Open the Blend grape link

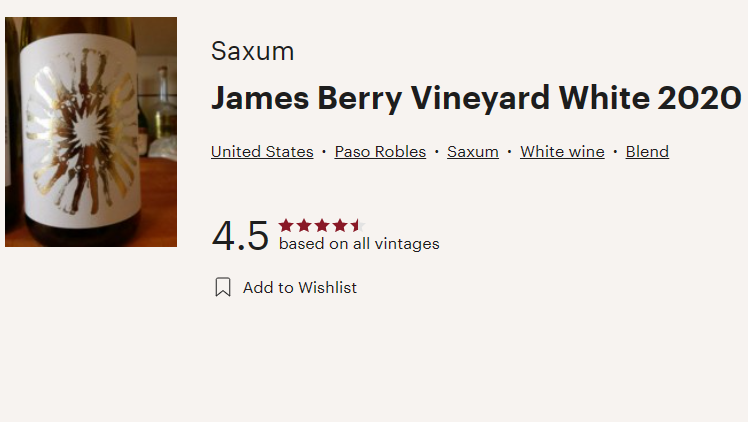647,152
